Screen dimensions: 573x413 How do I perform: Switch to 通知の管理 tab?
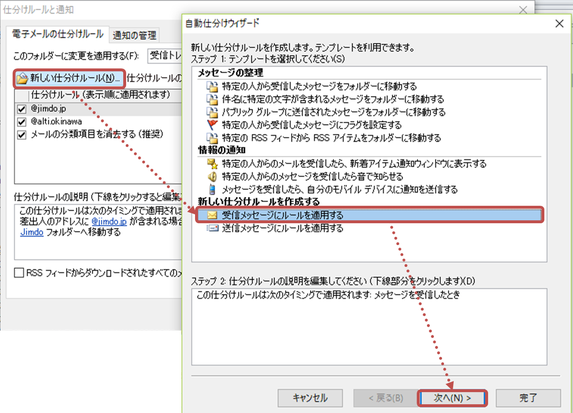[x=134, y=35]
